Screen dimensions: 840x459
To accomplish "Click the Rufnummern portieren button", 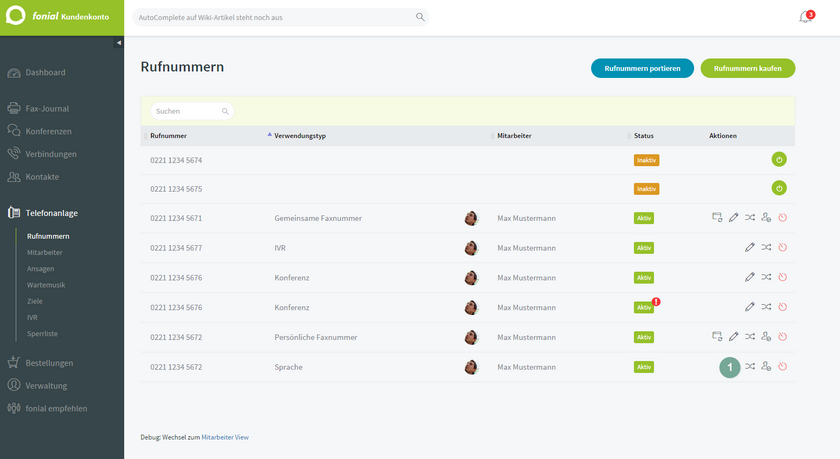I will click(x=642, y=69).
